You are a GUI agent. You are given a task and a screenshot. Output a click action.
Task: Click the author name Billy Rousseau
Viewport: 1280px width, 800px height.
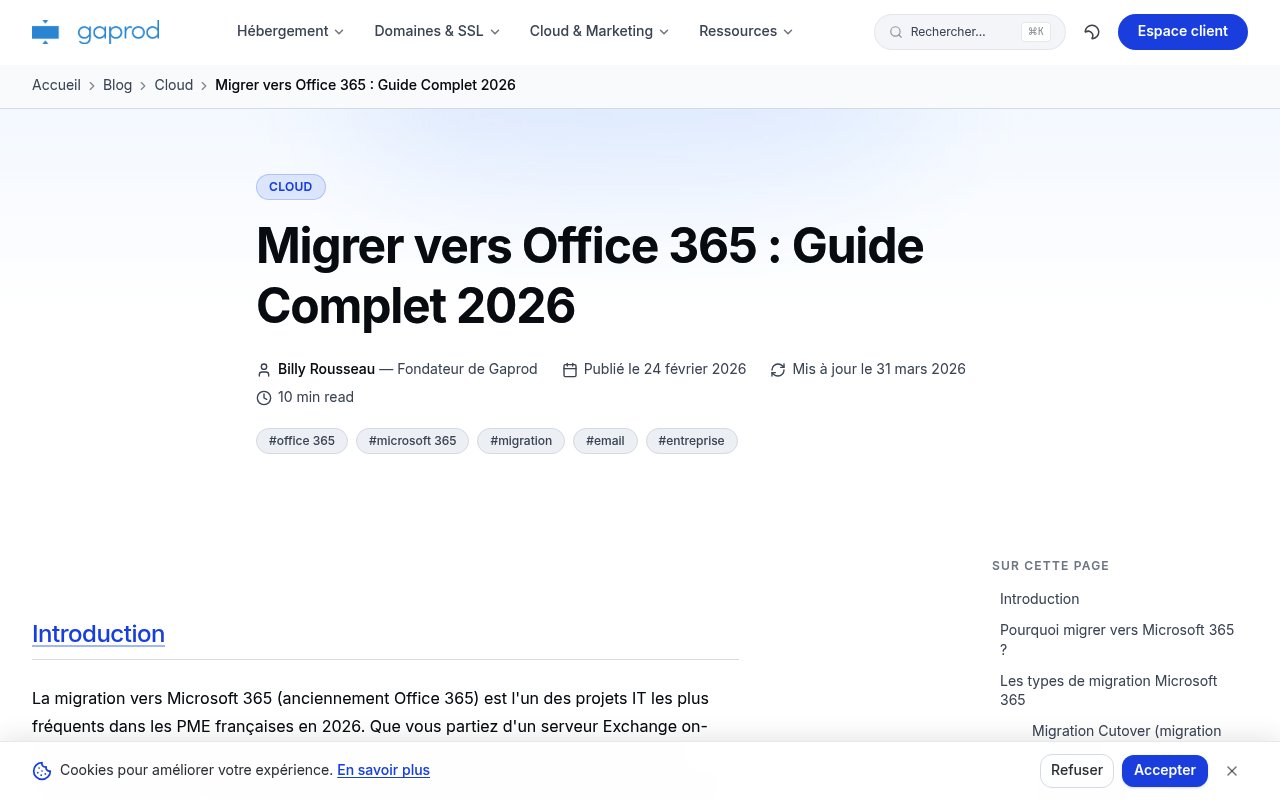(326, 369)
